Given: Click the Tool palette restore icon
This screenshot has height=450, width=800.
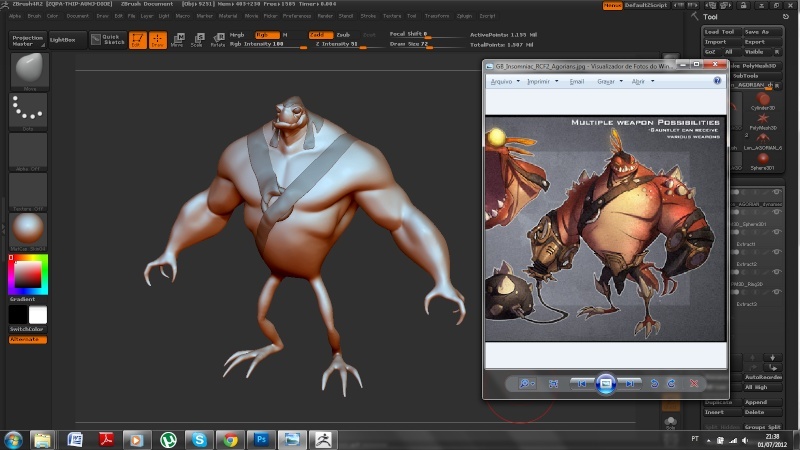Looking at the screenshot, I should pyautogui.click(x=786, y=17).
